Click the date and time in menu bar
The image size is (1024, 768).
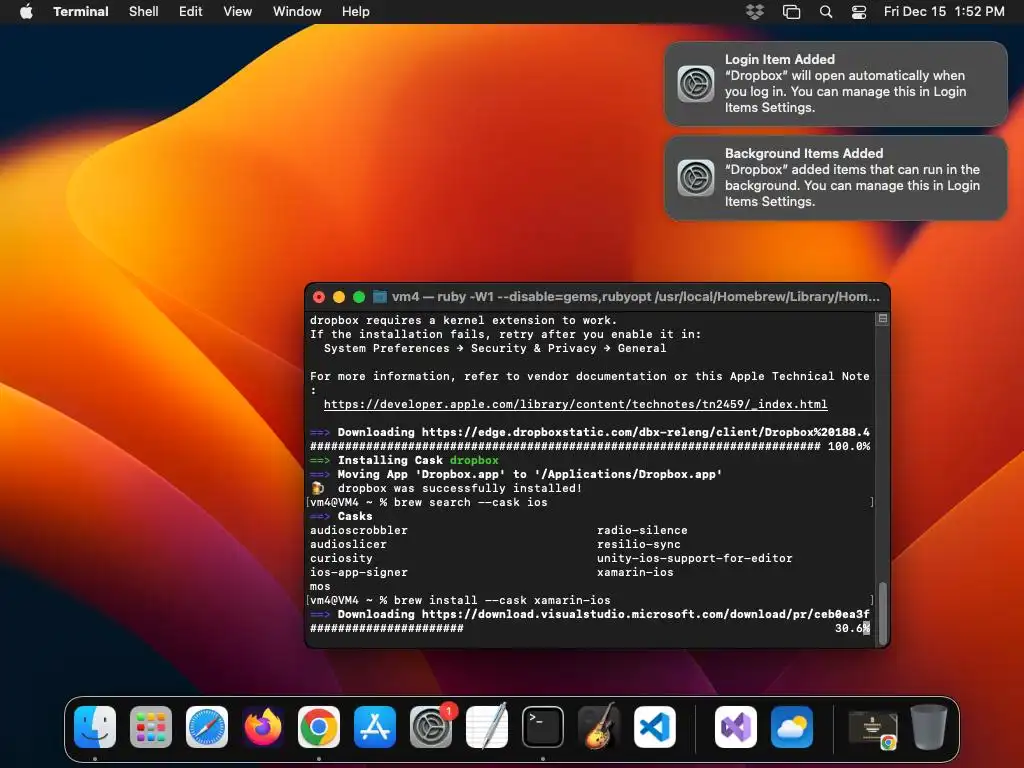point(944,12)
